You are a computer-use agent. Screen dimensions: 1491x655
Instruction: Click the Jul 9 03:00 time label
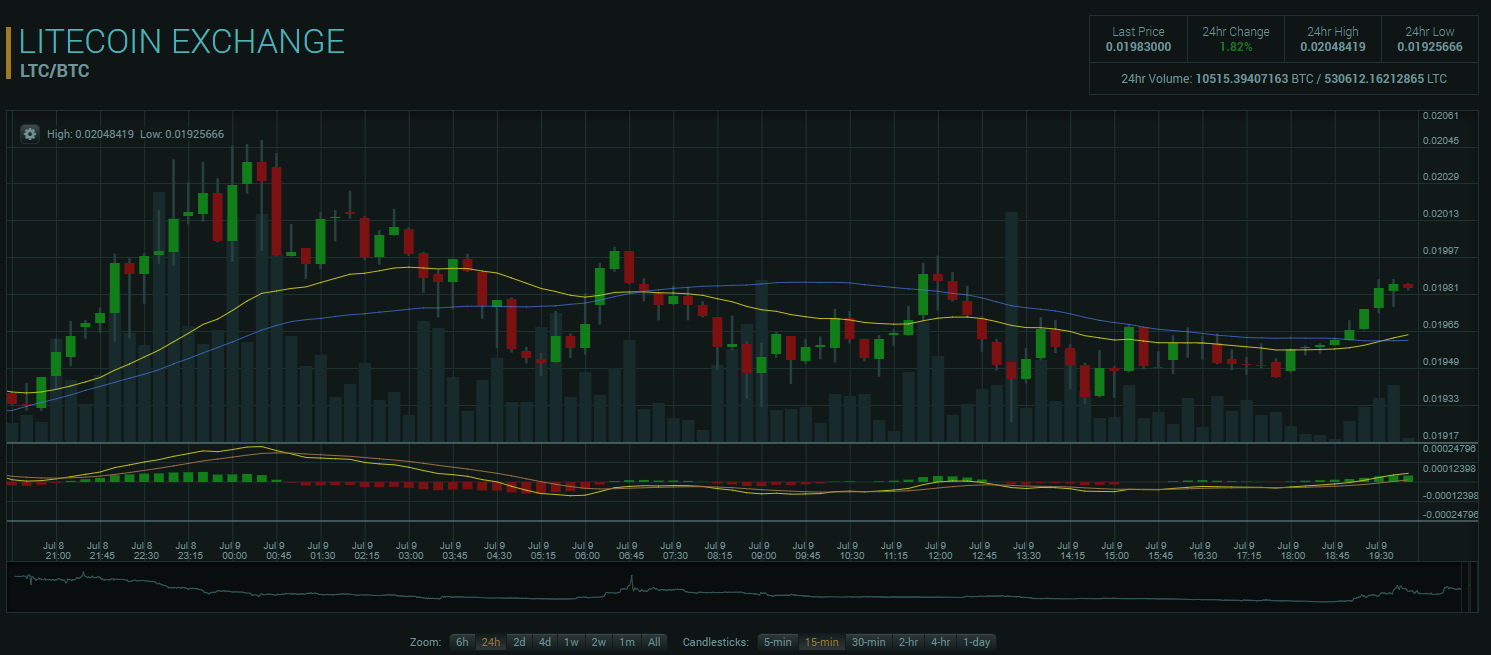tap(410, 550)
